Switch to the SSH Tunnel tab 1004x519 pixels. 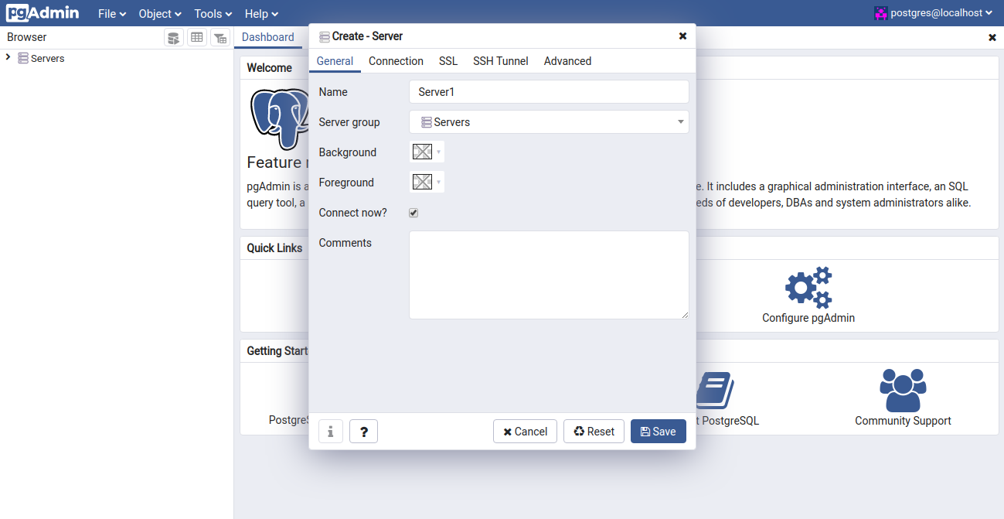coord(501,61)
